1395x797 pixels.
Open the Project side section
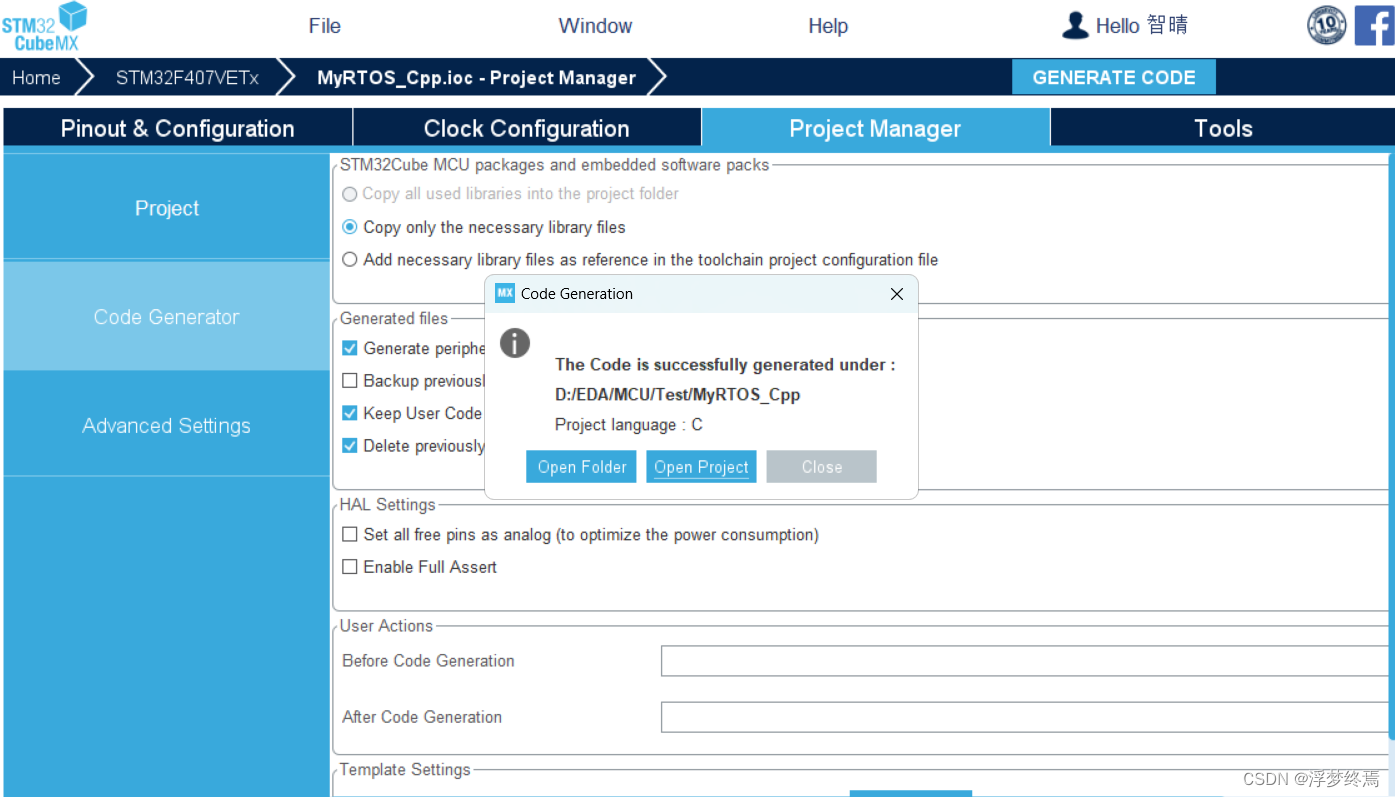pyautogui.click(x=167, y=208)
